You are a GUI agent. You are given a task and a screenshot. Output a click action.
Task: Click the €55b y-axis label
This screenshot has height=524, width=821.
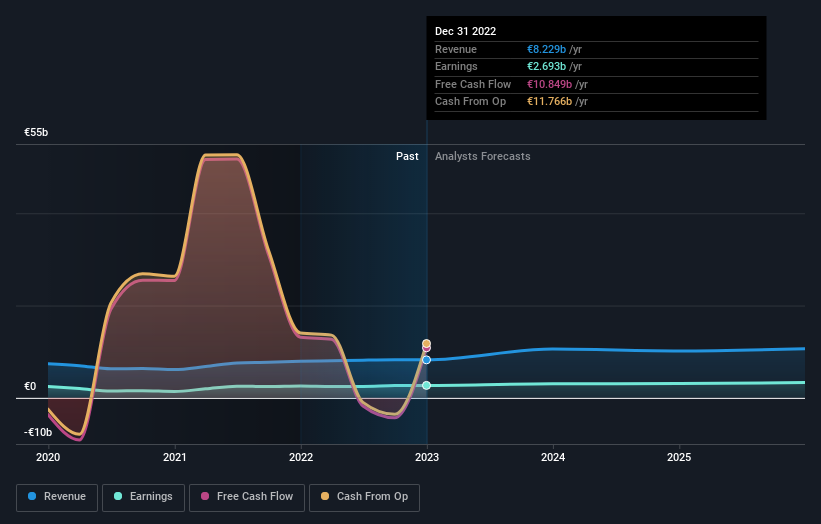coord(36,132)
